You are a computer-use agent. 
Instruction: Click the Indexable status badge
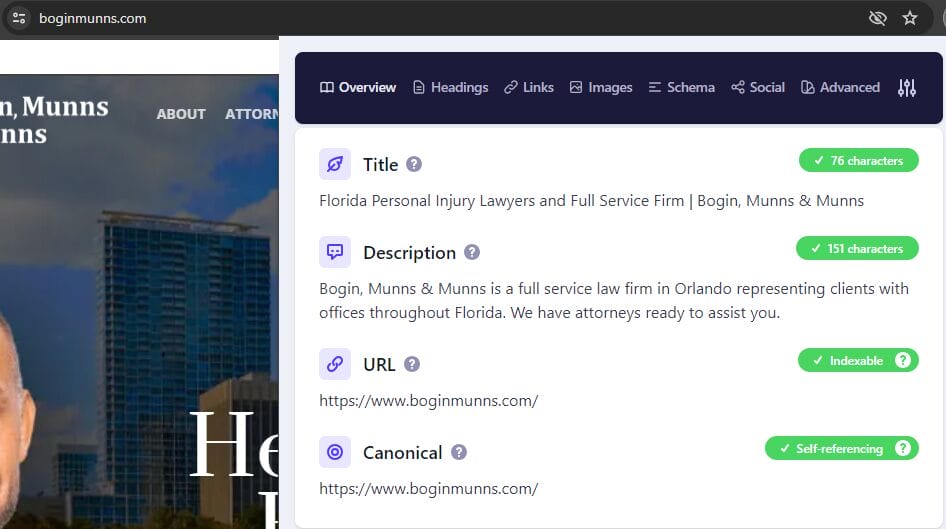pos(858,360)
